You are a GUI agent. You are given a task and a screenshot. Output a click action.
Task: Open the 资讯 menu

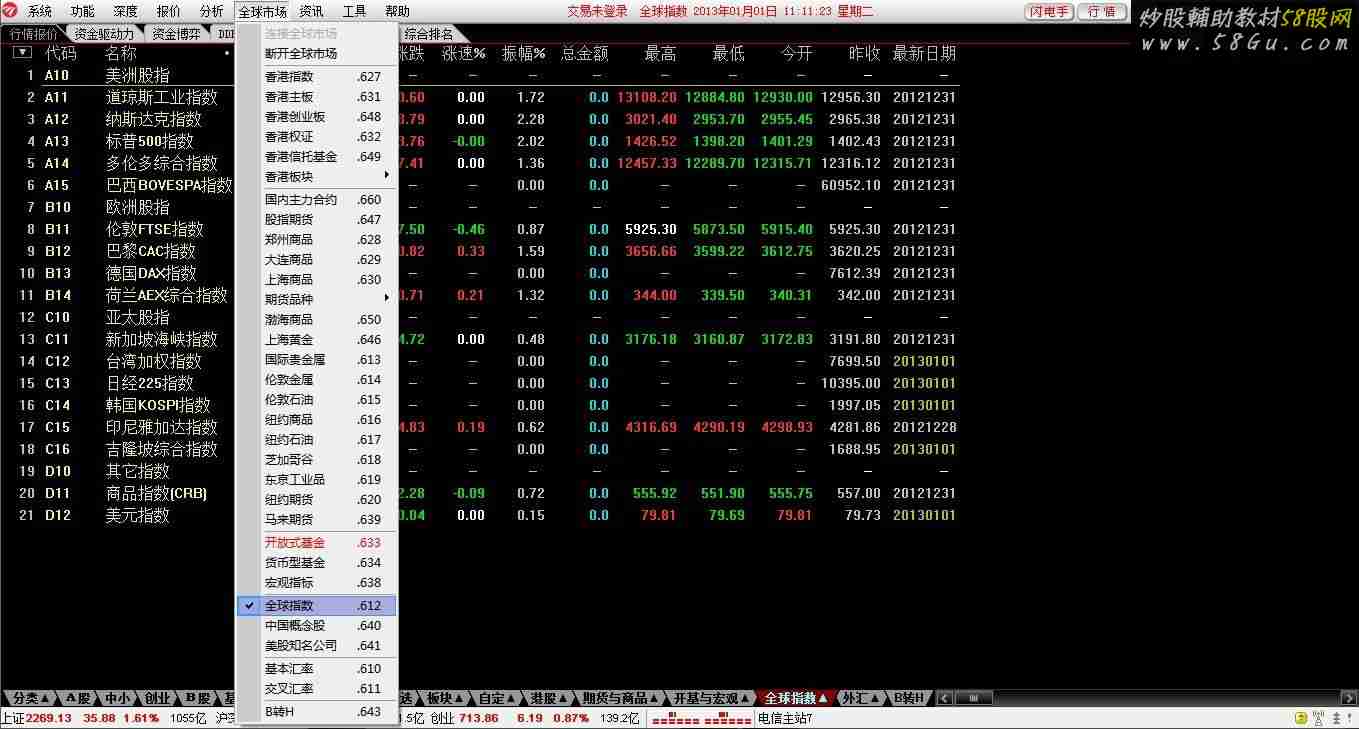(311, 12)
